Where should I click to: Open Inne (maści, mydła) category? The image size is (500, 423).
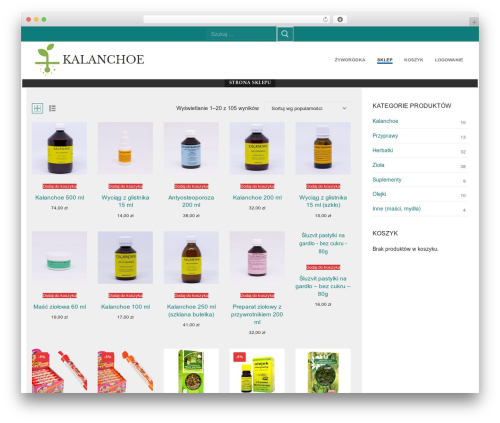(x=397, y=209)
